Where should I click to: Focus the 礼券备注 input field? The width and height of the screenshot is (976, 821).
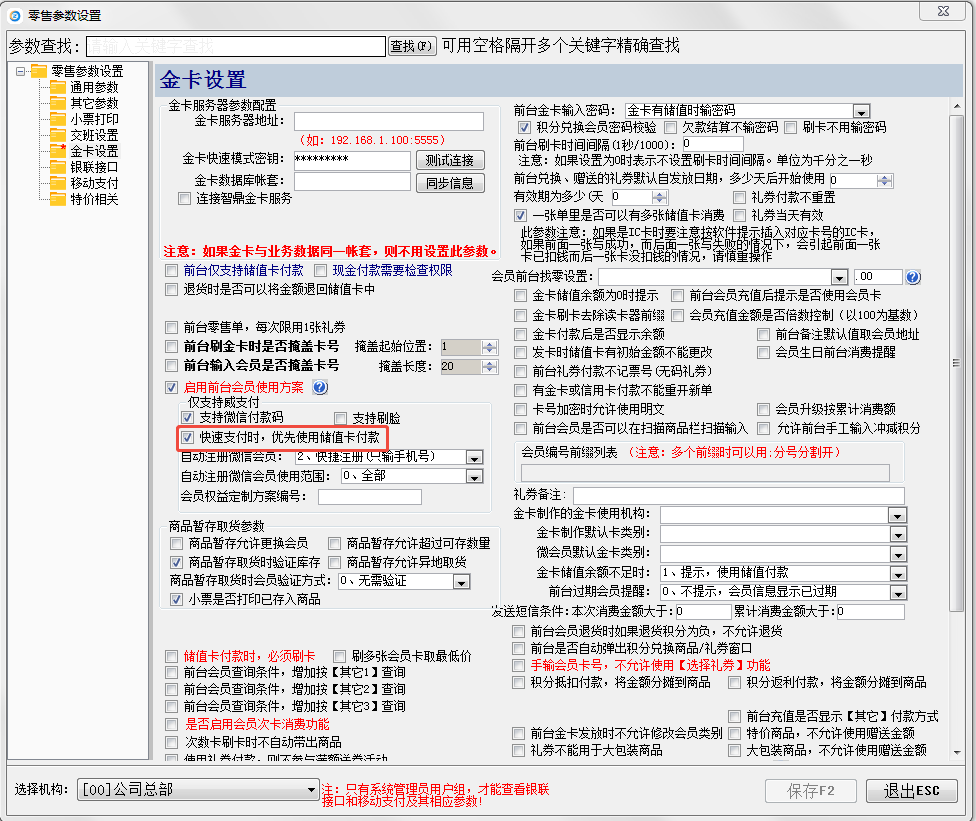pyautogui.click(x=739, y=495)
